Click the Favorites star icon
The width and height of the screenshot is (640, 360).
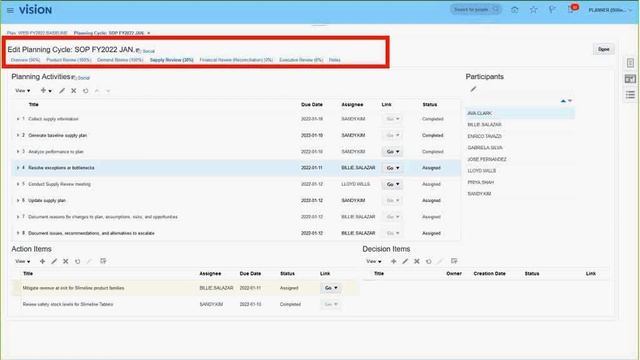coord(533,10)
